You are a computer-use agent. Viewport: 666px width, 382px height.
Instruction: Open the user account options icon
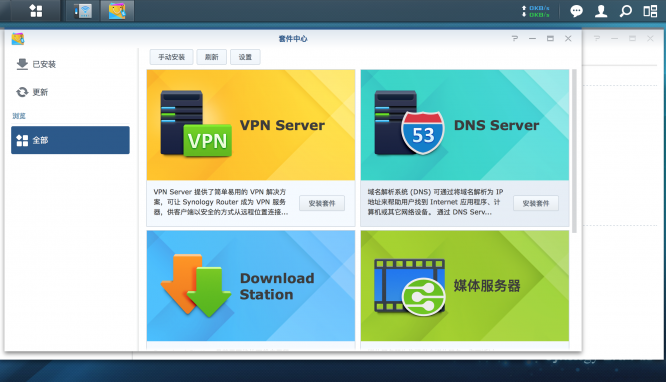[x=601, y=11]
